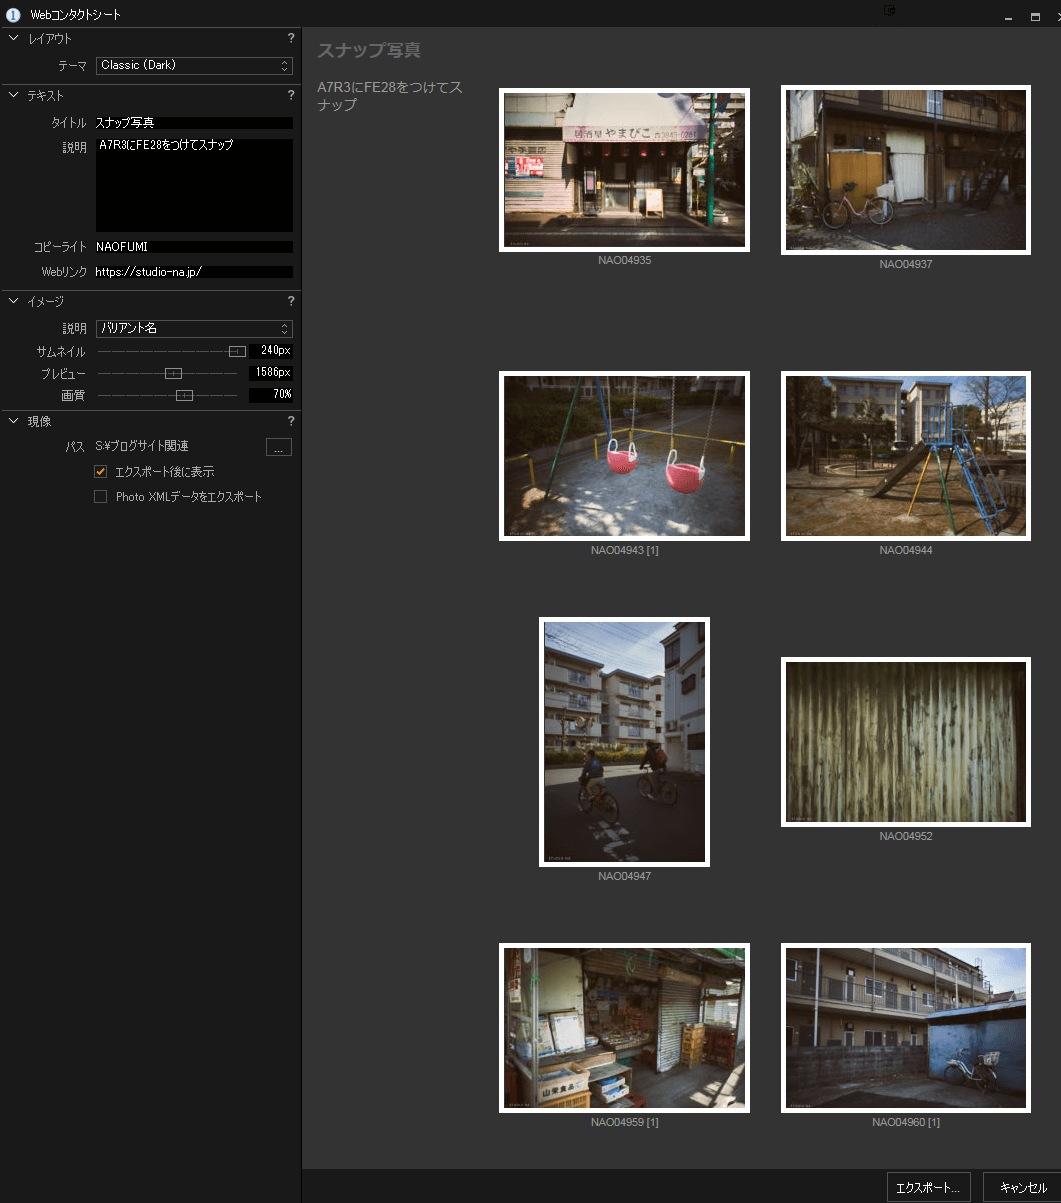The image size is (1061, 1203).
Task: Click the キャンセル button
Action: (1022, 1188)
